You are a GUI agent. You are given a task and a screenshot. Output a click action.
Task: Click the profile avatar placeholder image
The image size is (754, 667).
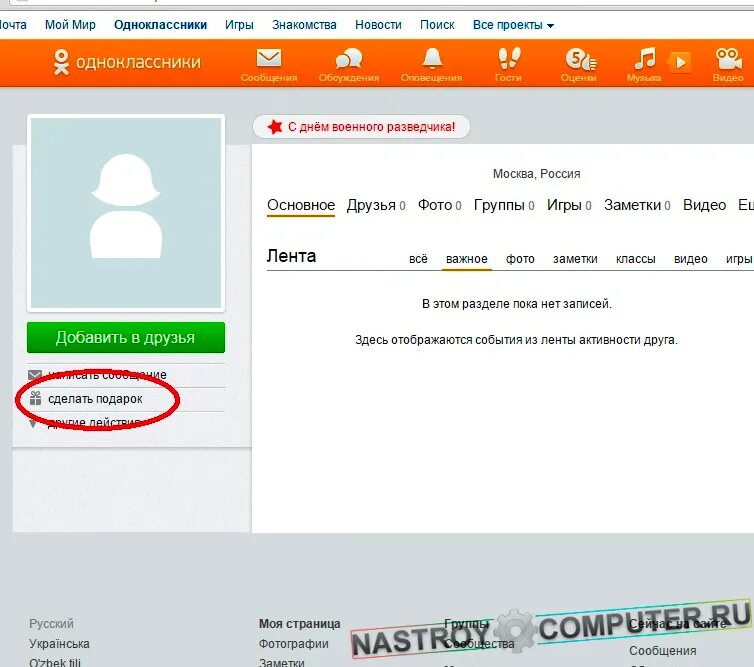click(x=126, y=213)
